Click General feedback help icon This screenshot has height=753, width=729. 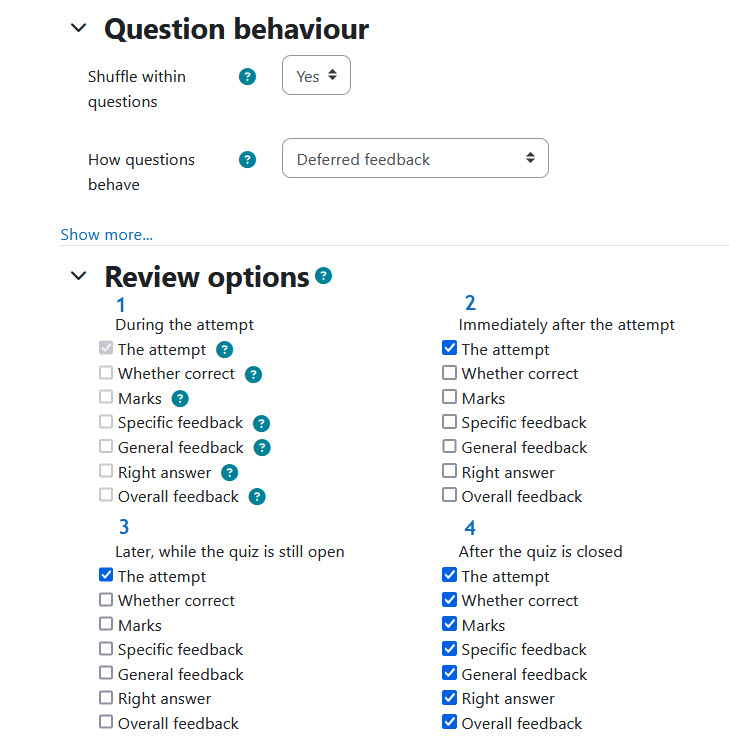pos(262,448)
